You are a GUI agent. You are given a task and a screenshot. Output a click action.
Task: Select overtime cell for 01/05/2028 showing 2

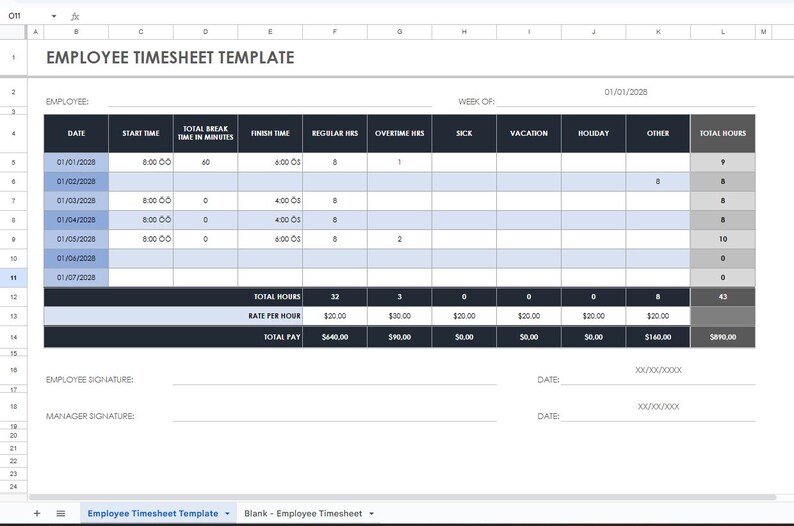click(400, 239)
